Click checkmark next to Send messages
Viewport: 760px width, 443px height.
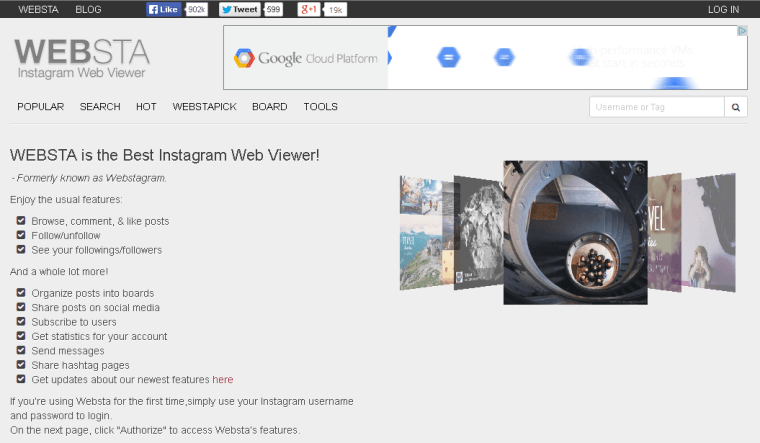[21, 350]
